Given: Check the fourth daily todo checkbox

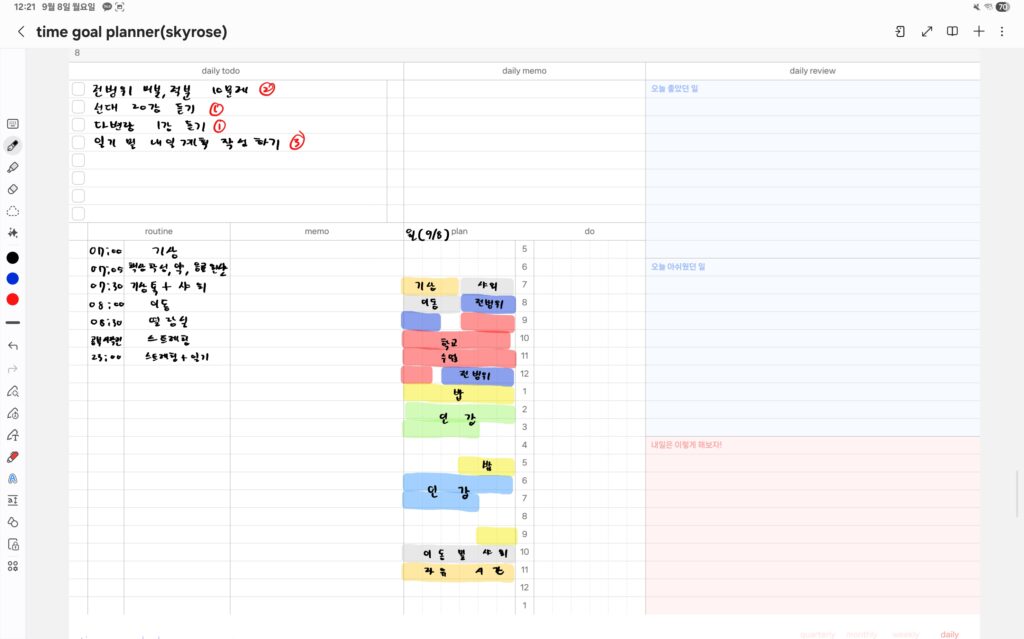Looking at the screenshot, I should pyautogui.click(x=78, y=142).
